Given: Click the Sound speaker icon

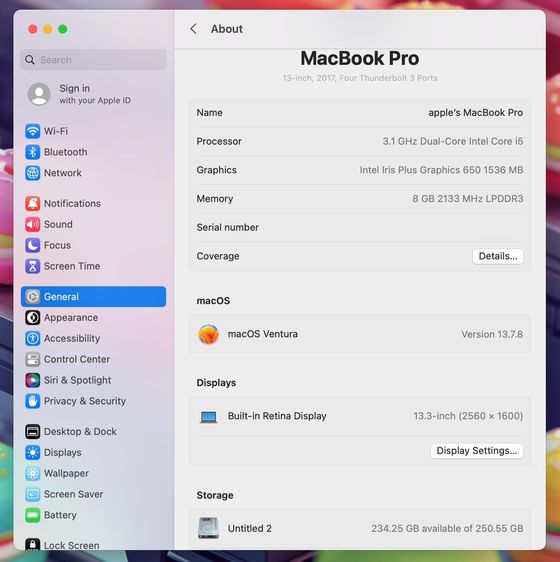Looking at the screenshot, I should [x=33, y=224].
